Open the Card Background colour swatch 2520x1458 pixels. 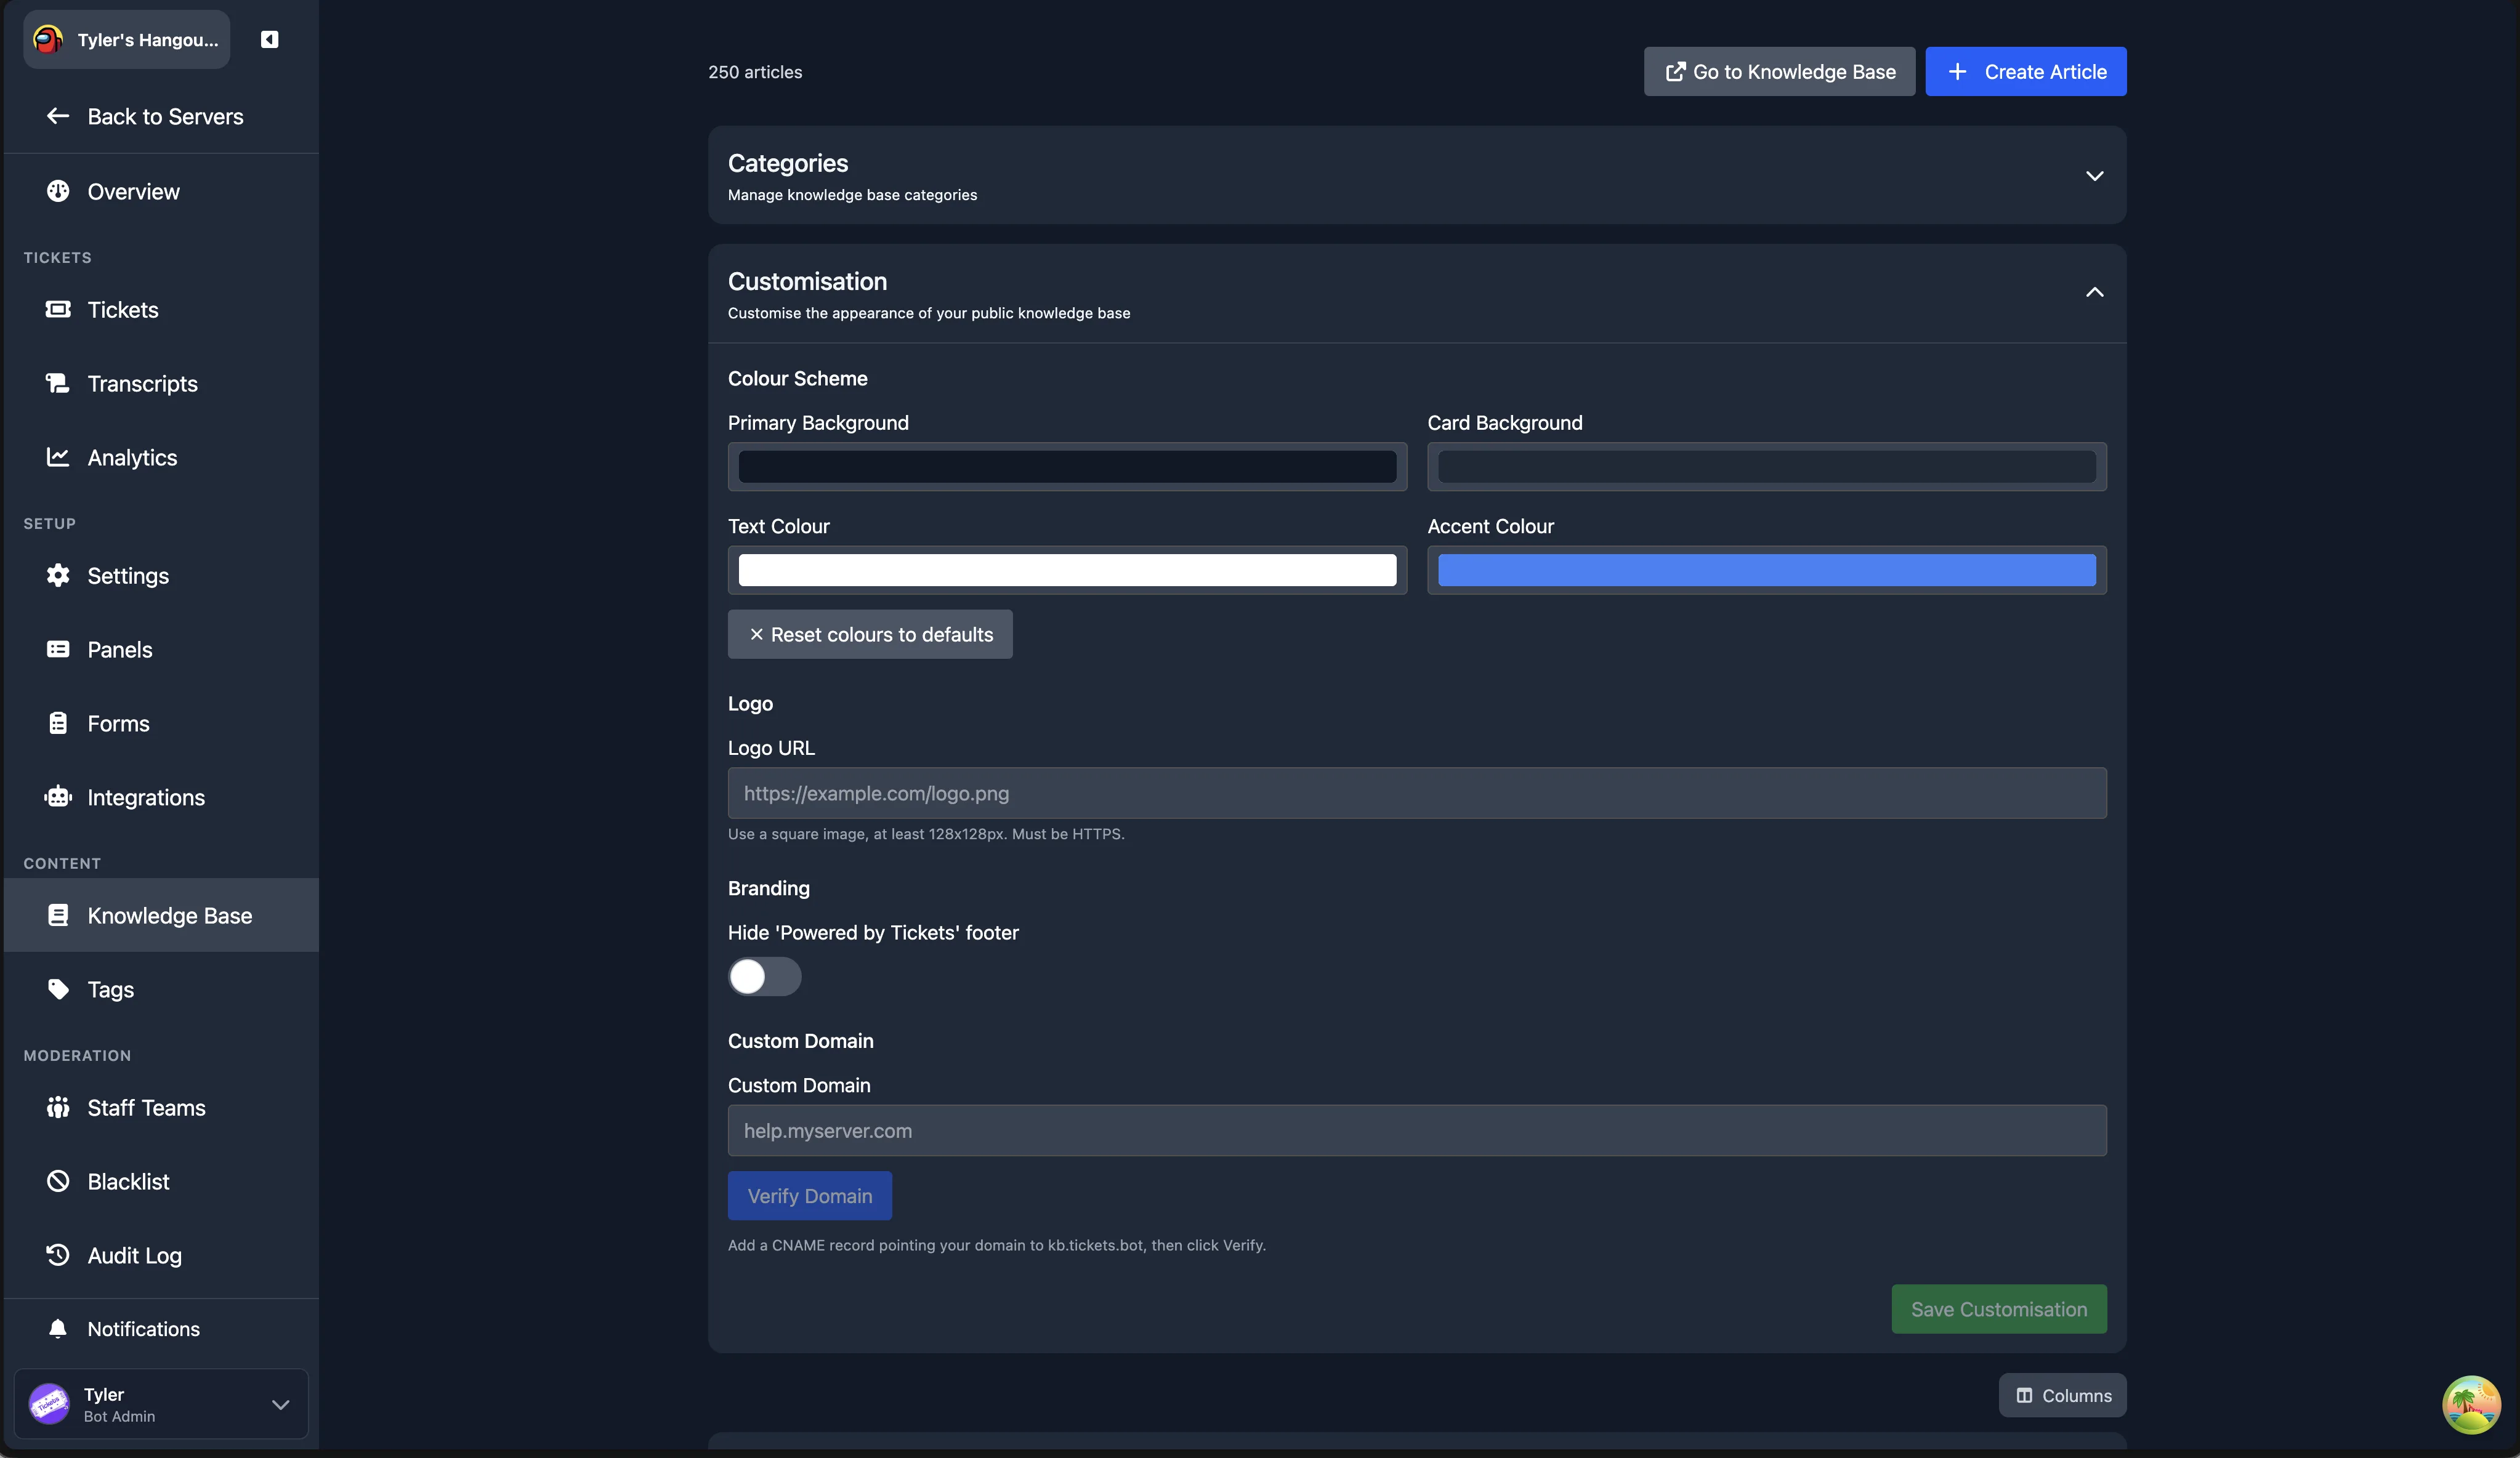pos(1766,466)
